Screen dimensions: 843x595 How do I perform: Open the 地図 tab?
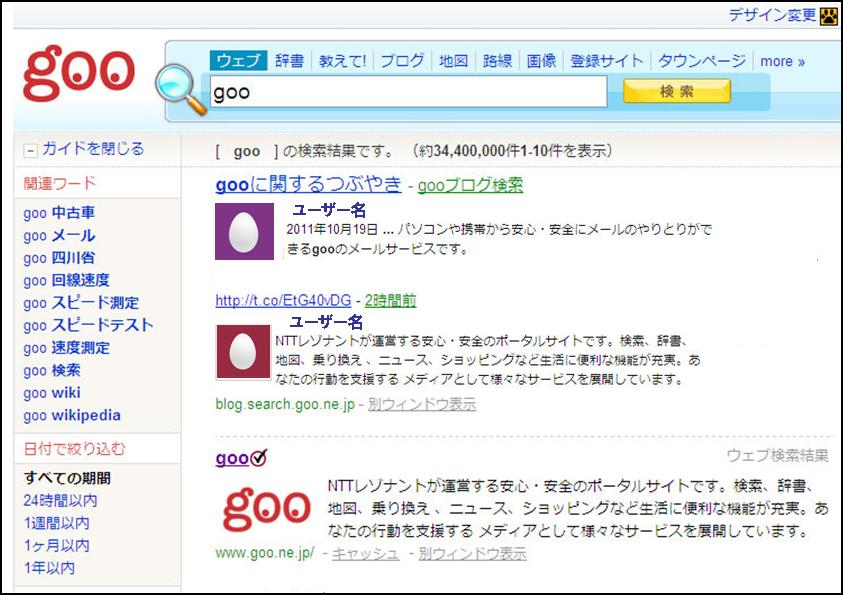pyautogui.click(x=453, y=61)
